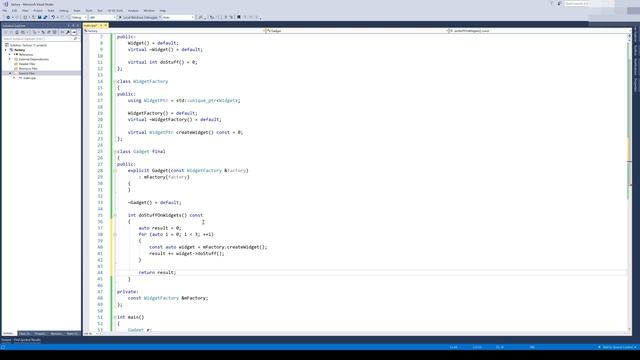
Task: Click the Solution Explorer Home icon
Action: [17, 32]
